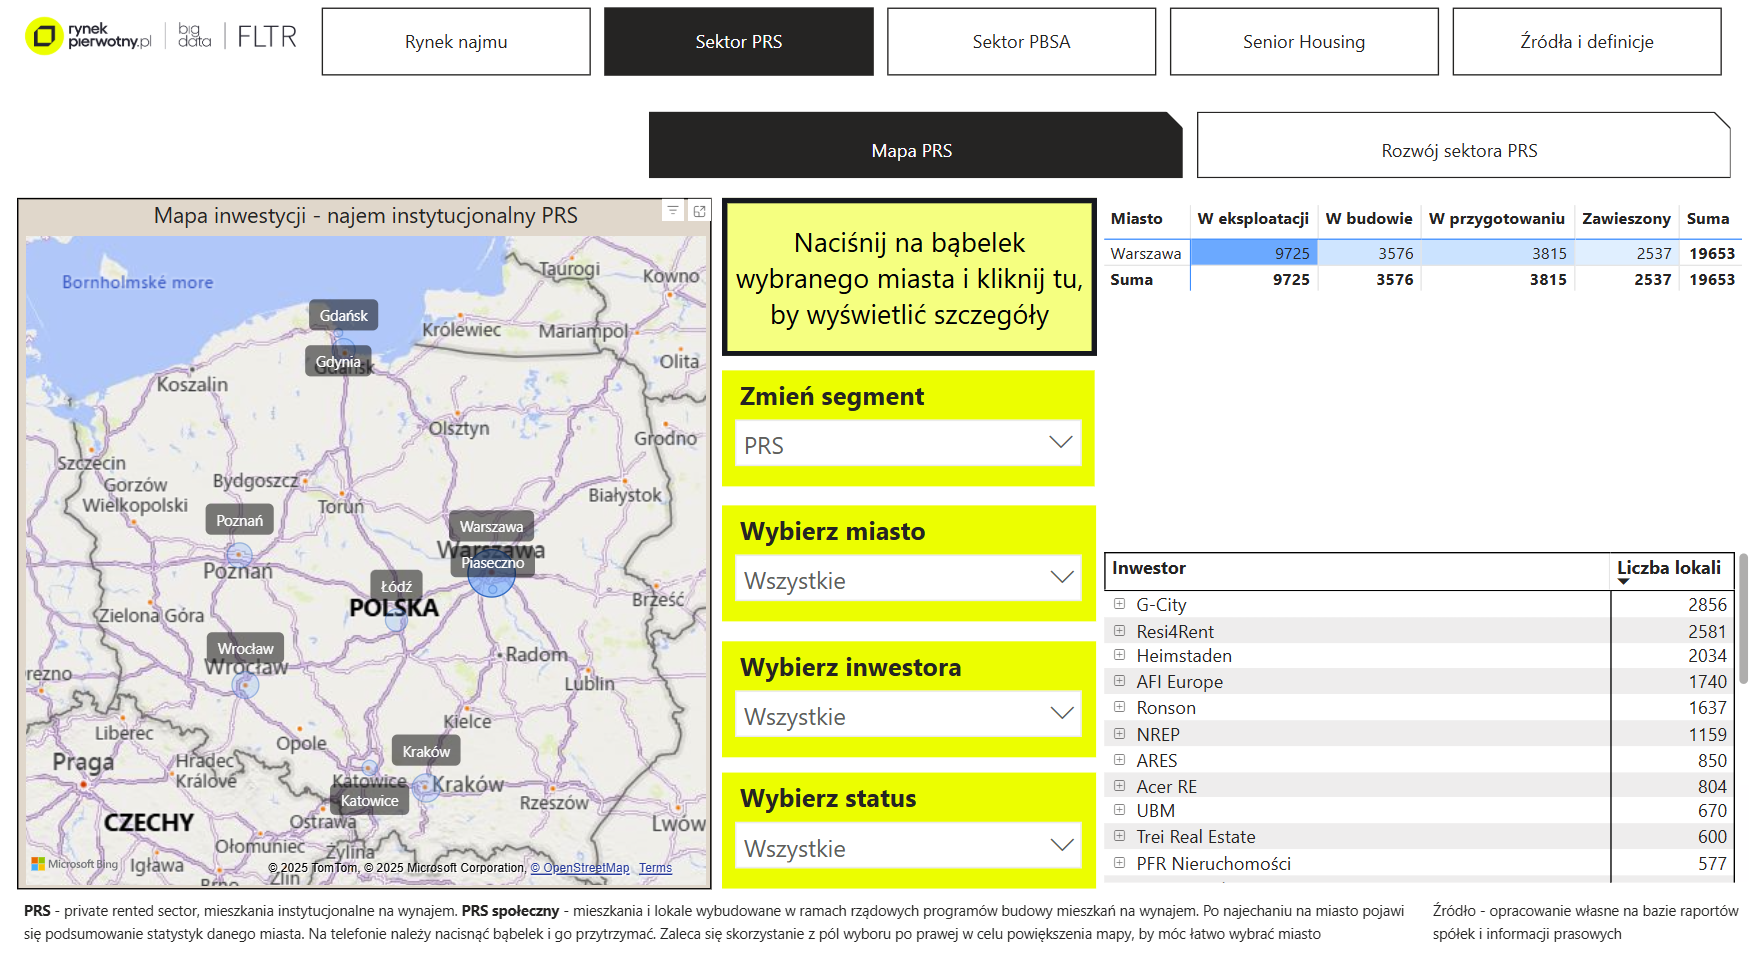The height and width of the screenshot is (963, 1761).
Task: Open the Wybierz miasto dropdown
Action: pos(908,580)
